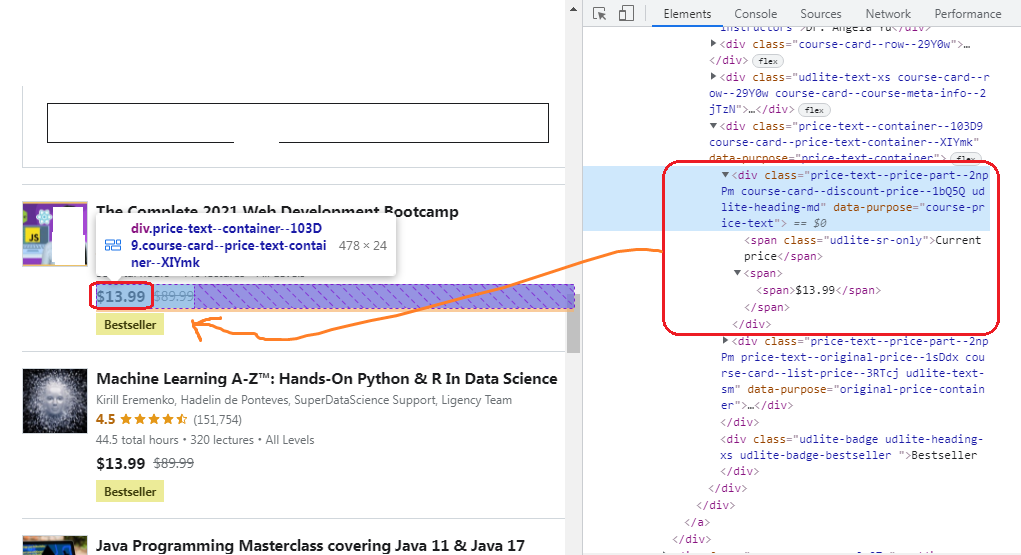The height and width of the screenshot is (555, 1021).
Task: Expand the udlite-text-xs course-meta-info div
Action: [713, 76]
